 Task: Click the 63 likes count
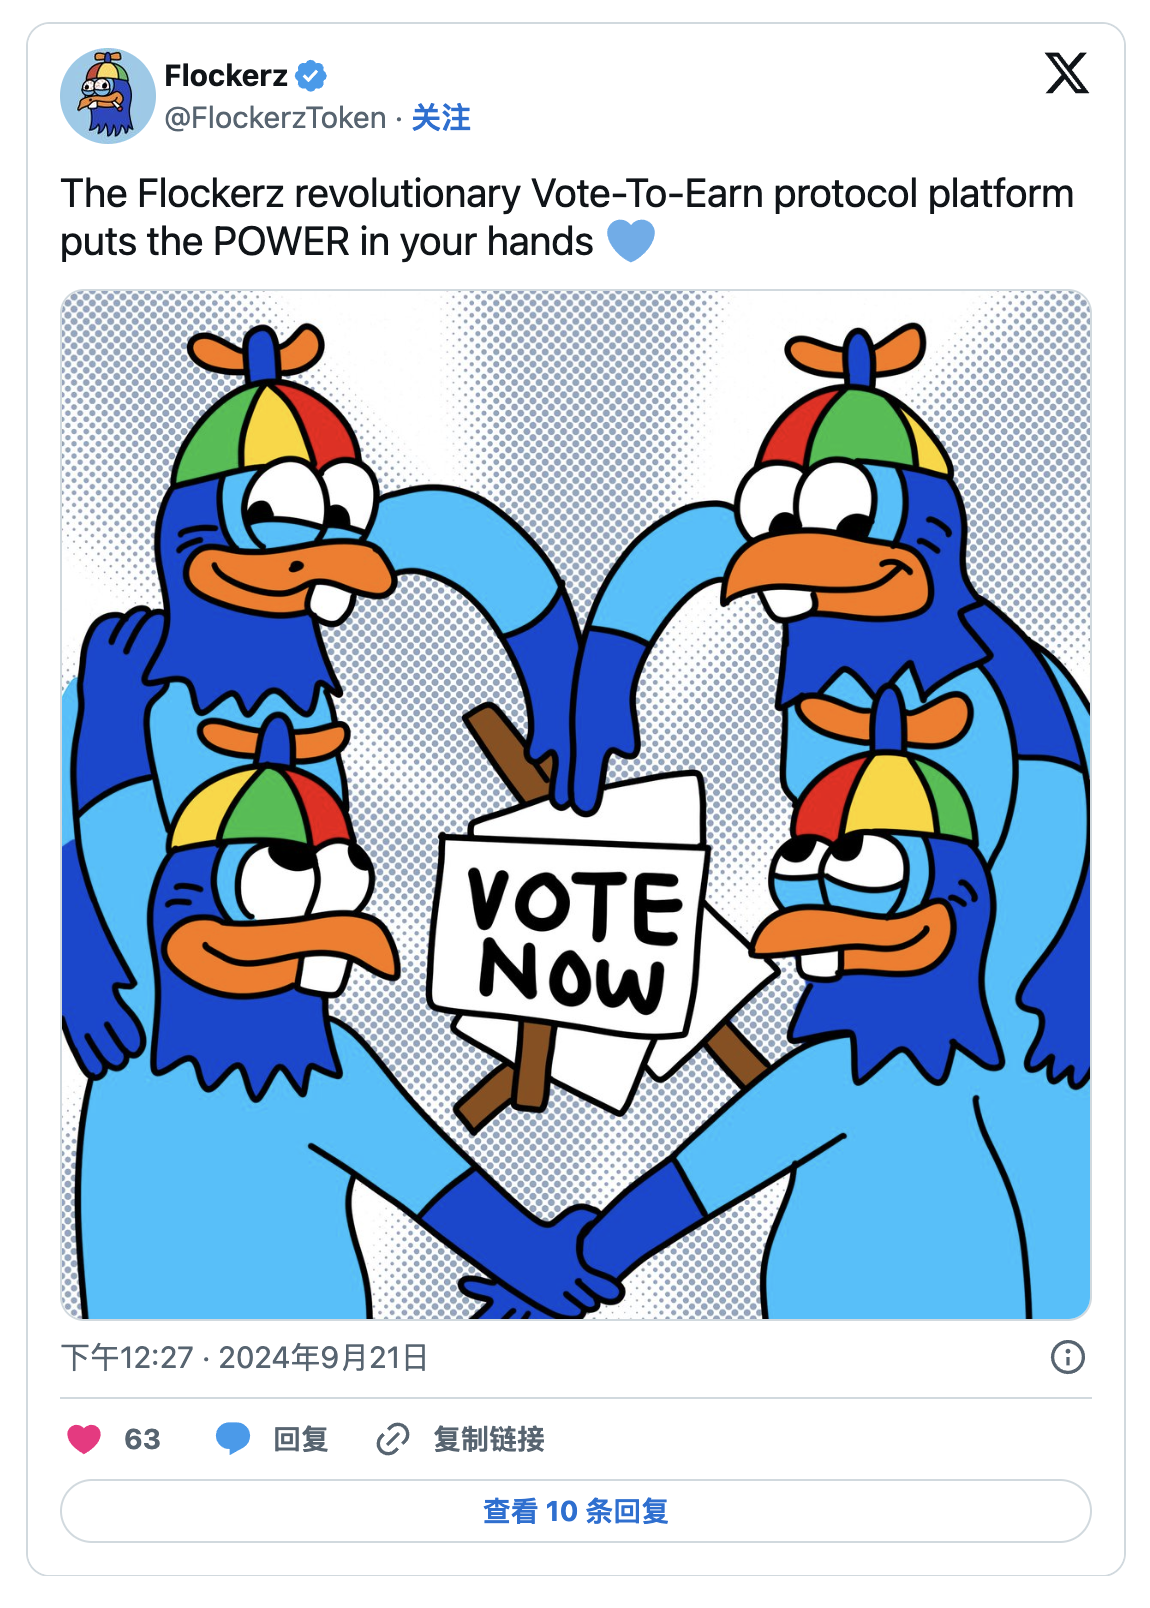click(142, 1439)
